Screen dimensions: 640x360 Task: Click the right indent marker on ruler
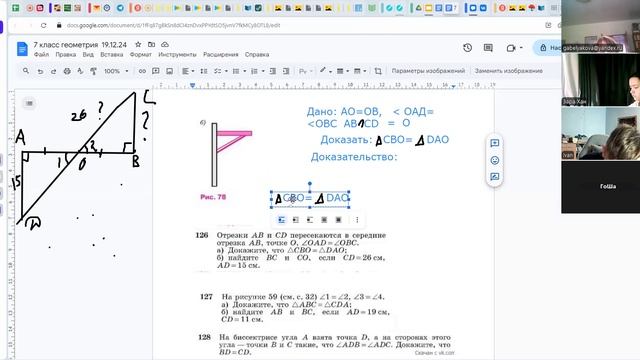453,86
